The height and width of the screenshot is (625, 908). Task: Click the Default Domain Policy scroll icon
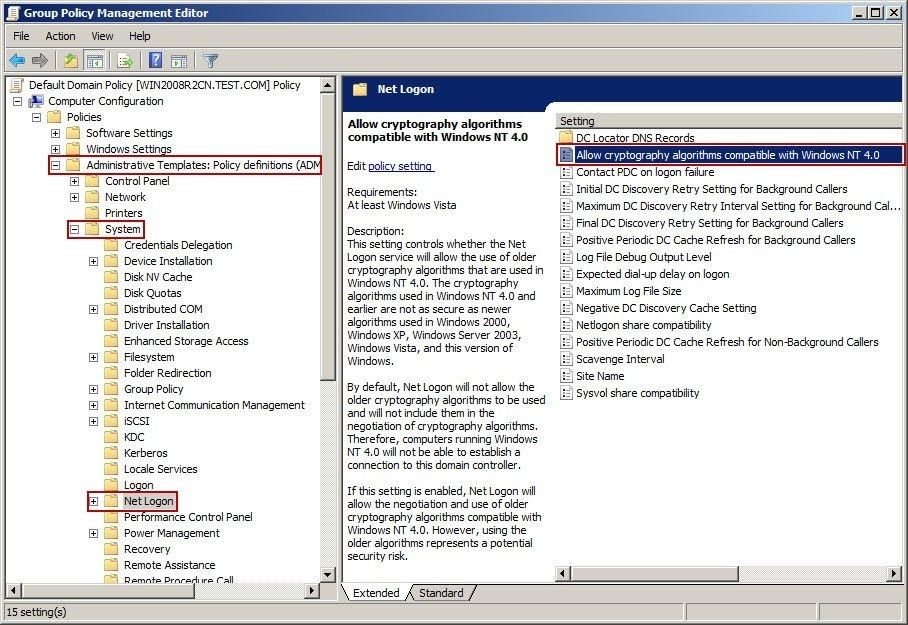coord(17,85)
